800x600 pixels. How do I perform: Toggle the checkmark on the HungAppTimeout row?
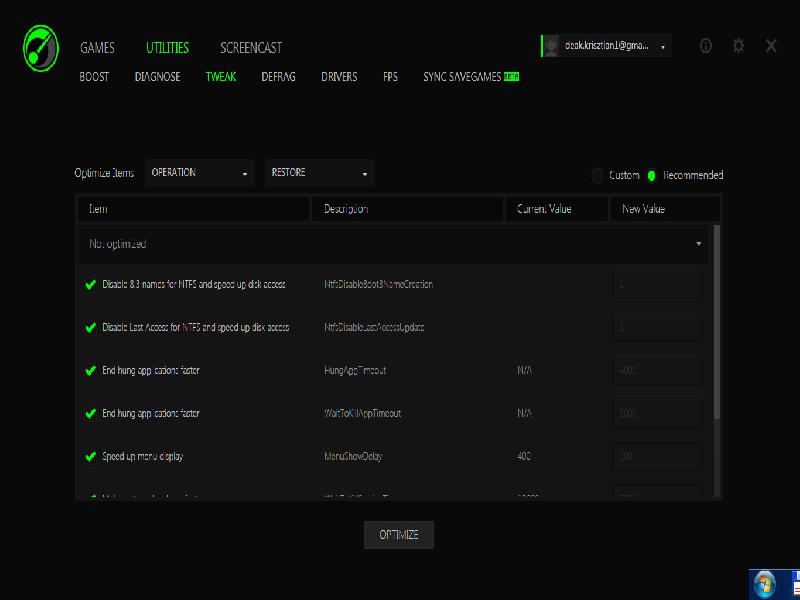pos(91,370)
